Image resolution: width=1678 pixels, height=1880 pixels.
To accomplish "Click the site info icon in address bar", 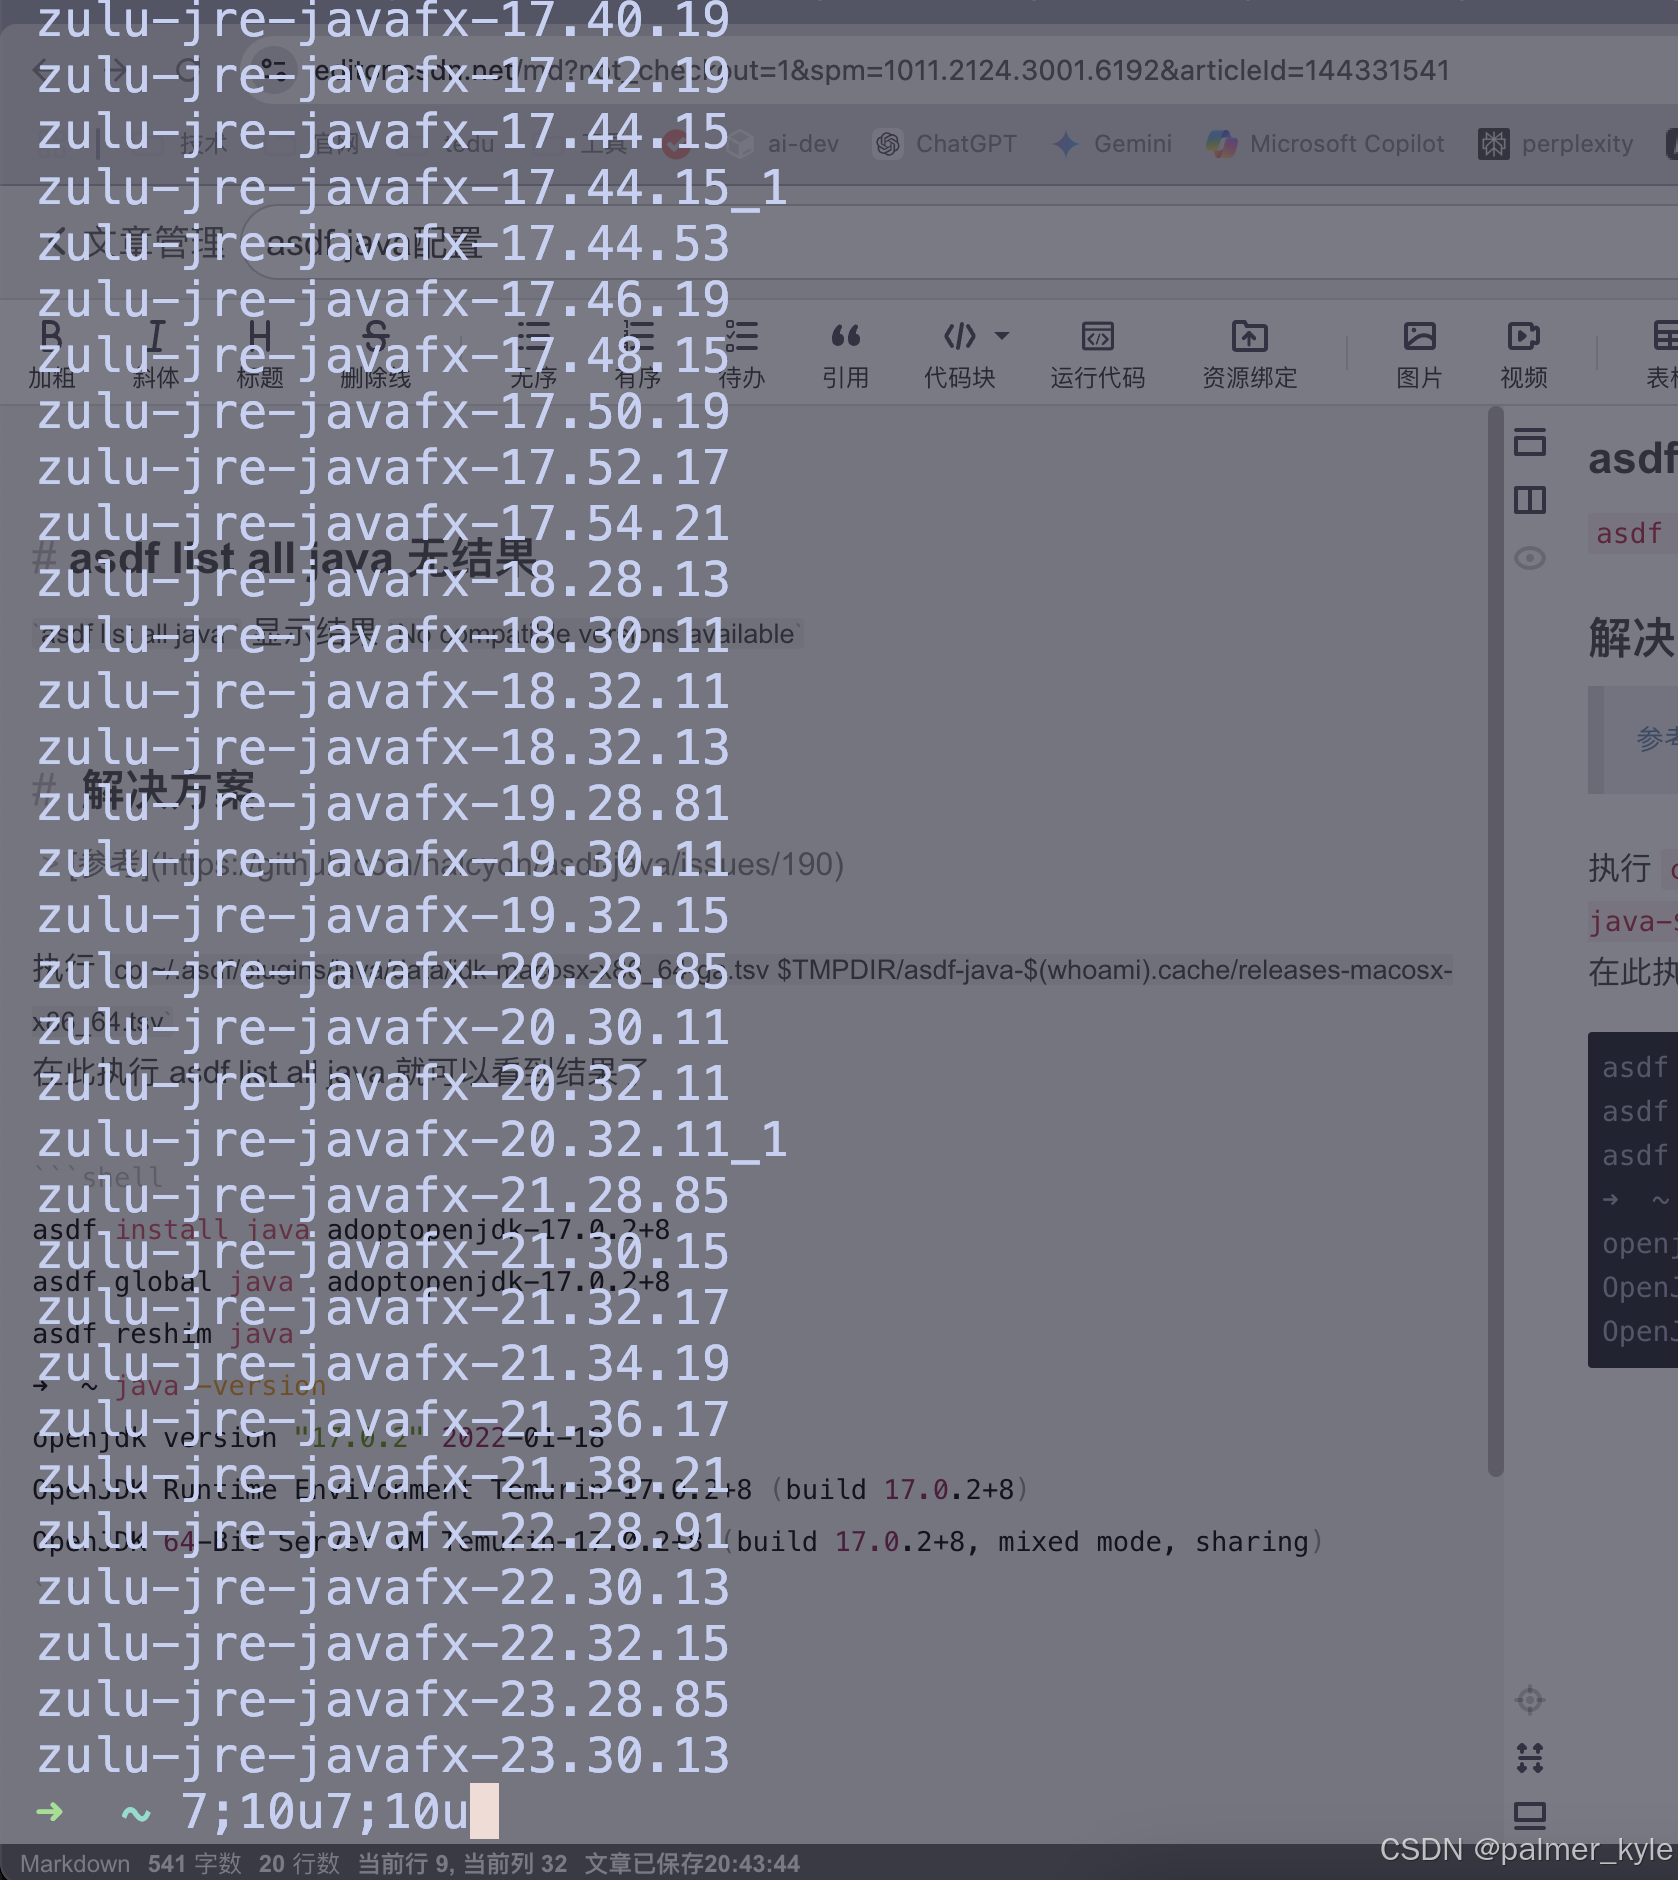I will tap(272, 70).
